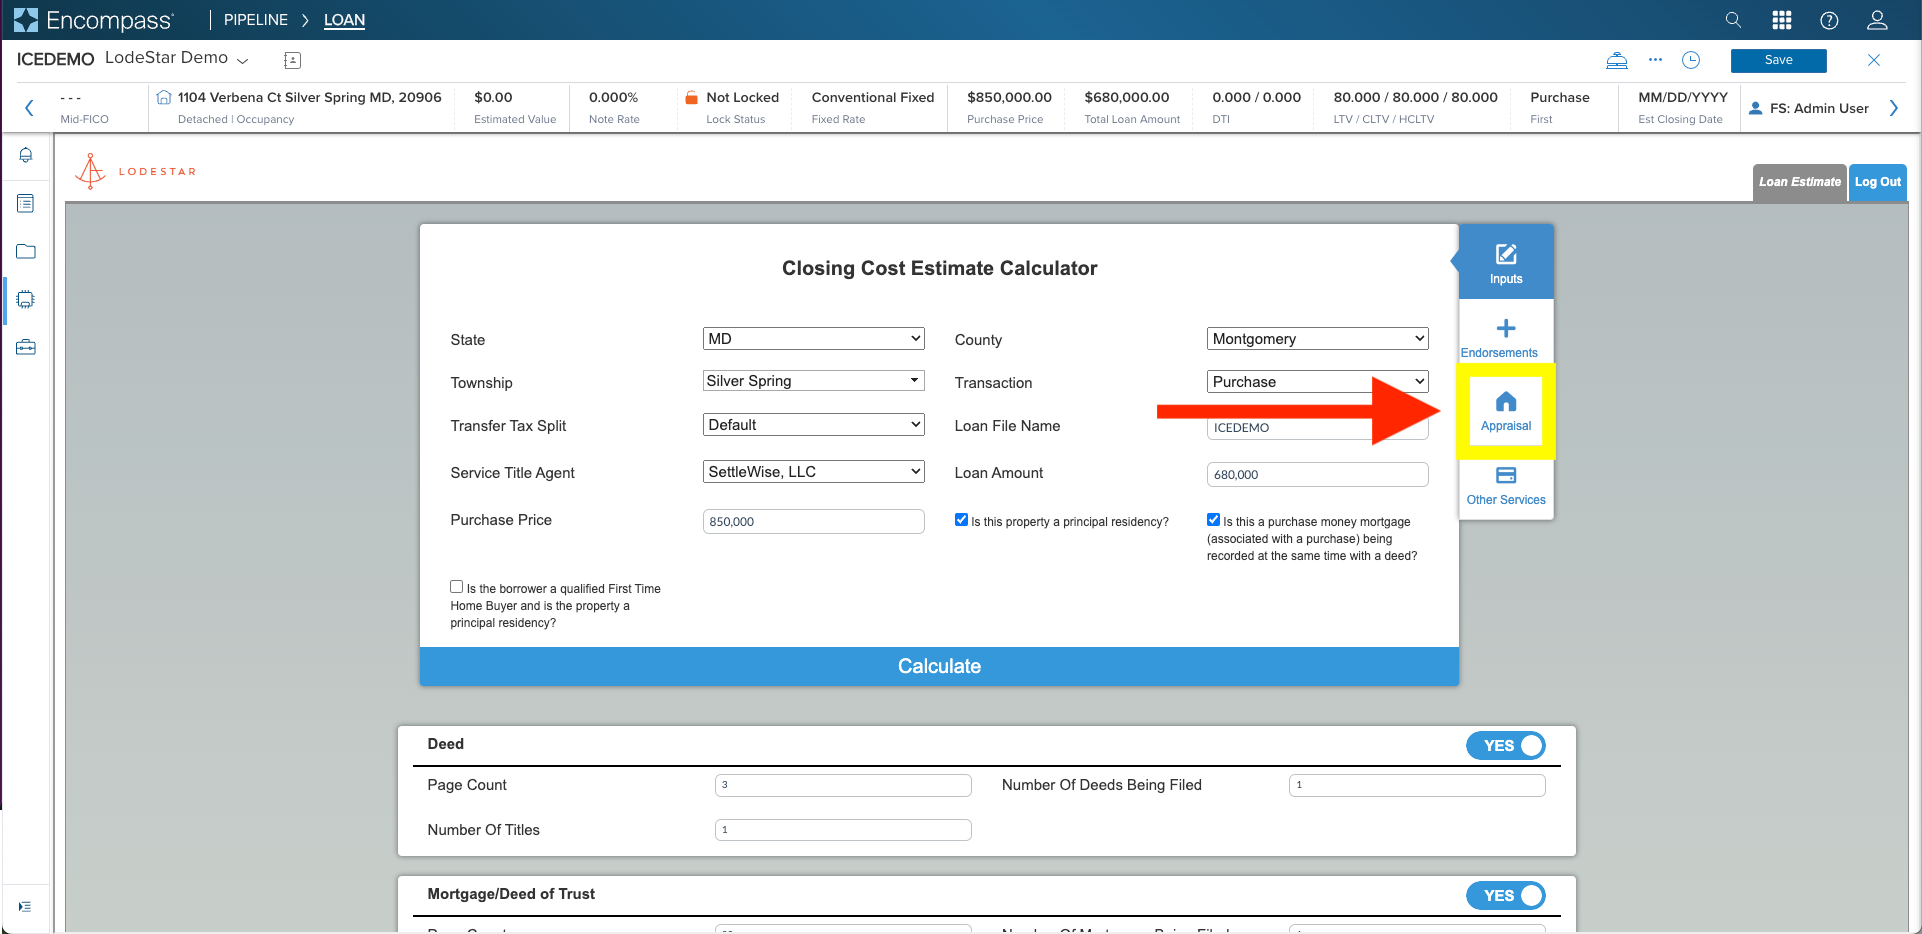Check the First Time Home Buyer checkbox

(x=457, y=587)
